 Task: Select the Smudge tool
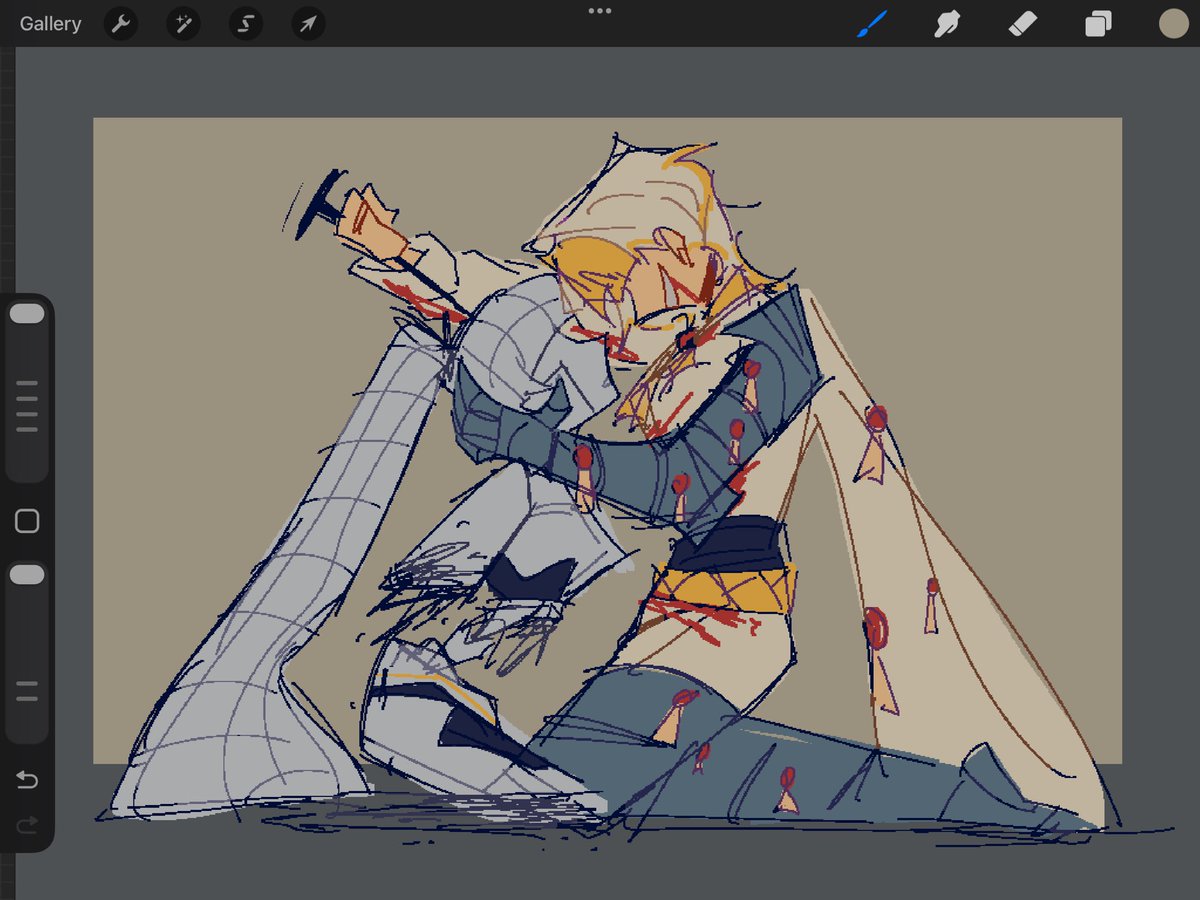click(947, 24)
